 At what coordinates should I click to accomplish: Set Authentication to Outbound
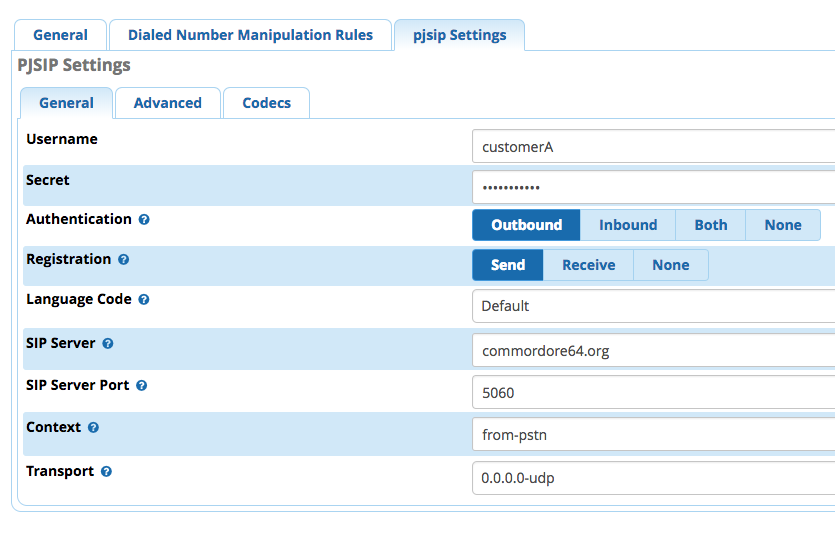(526, 225)
